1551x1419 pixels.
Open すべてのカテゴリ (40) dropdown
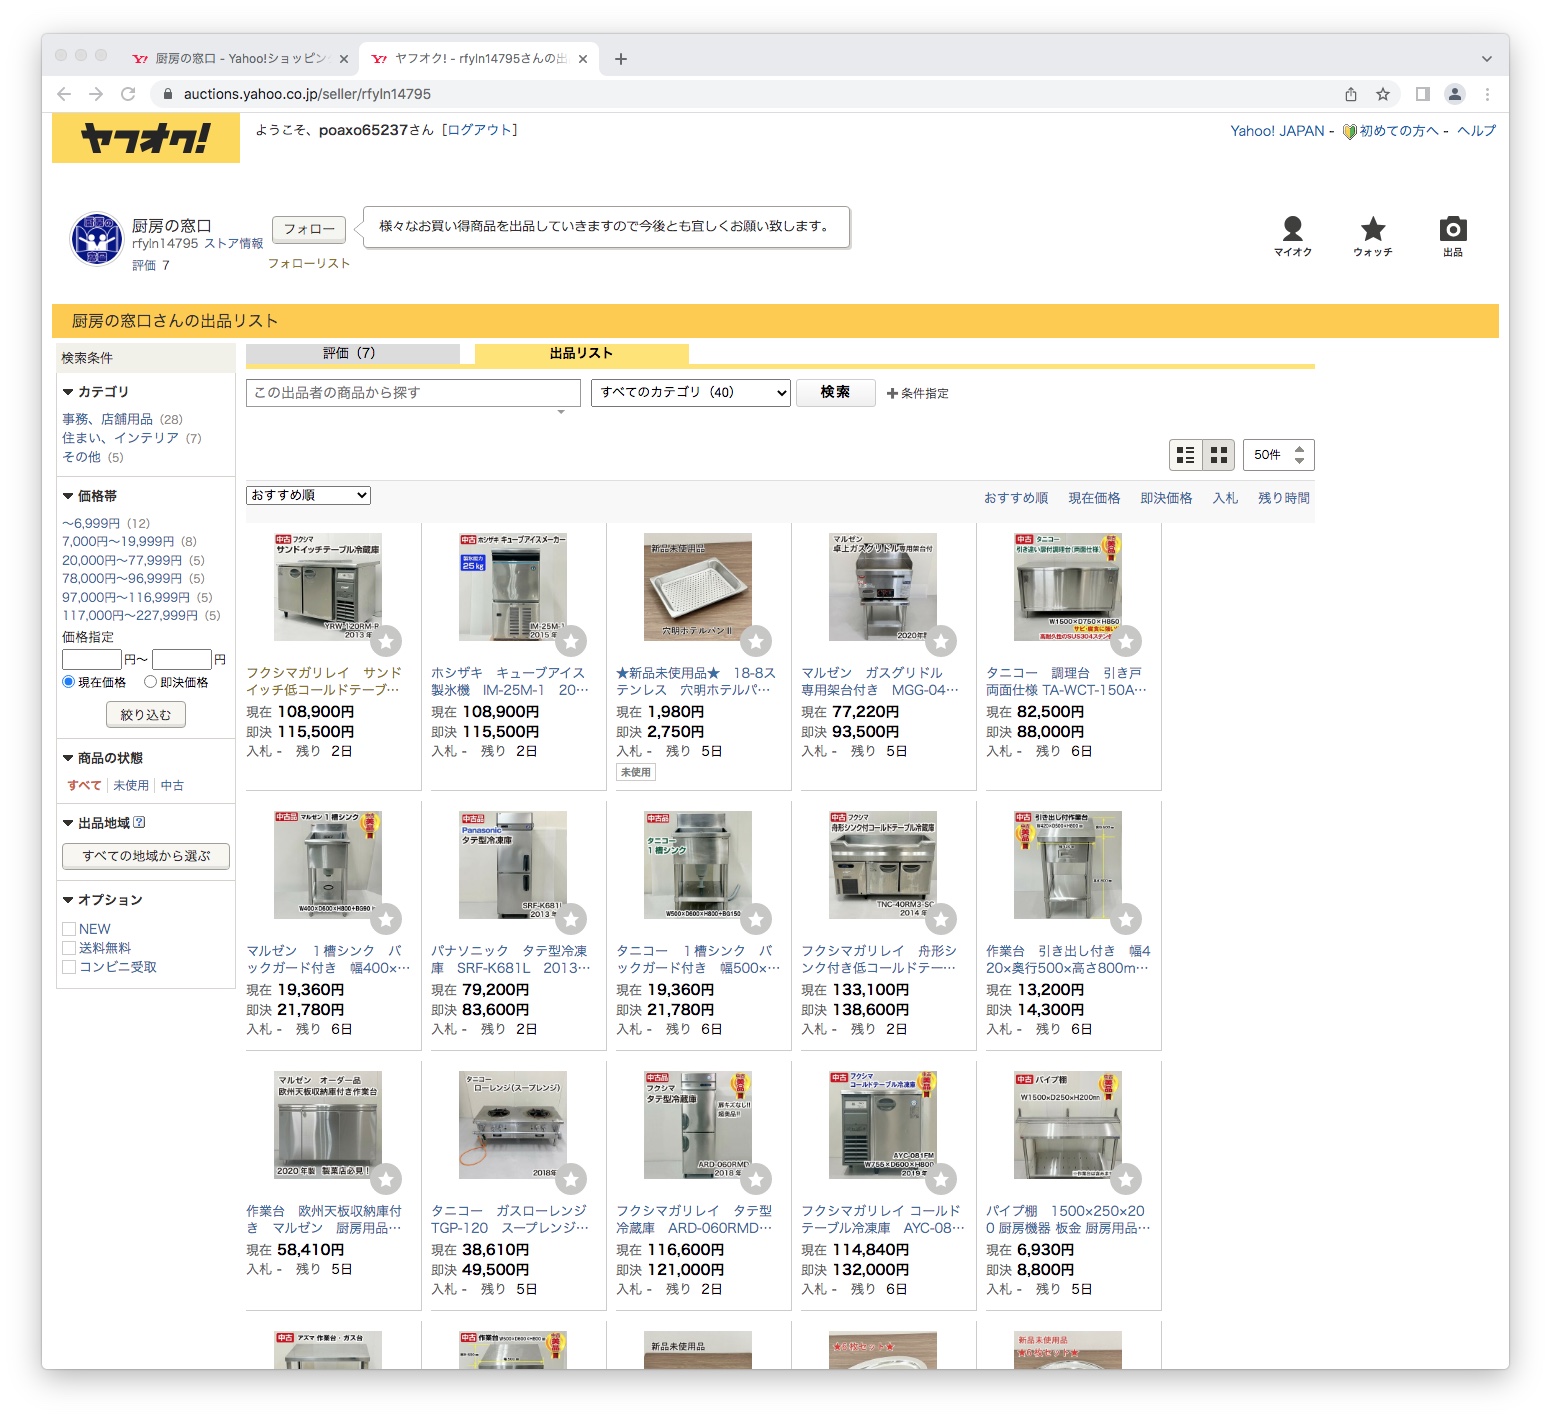click(691, 393)
